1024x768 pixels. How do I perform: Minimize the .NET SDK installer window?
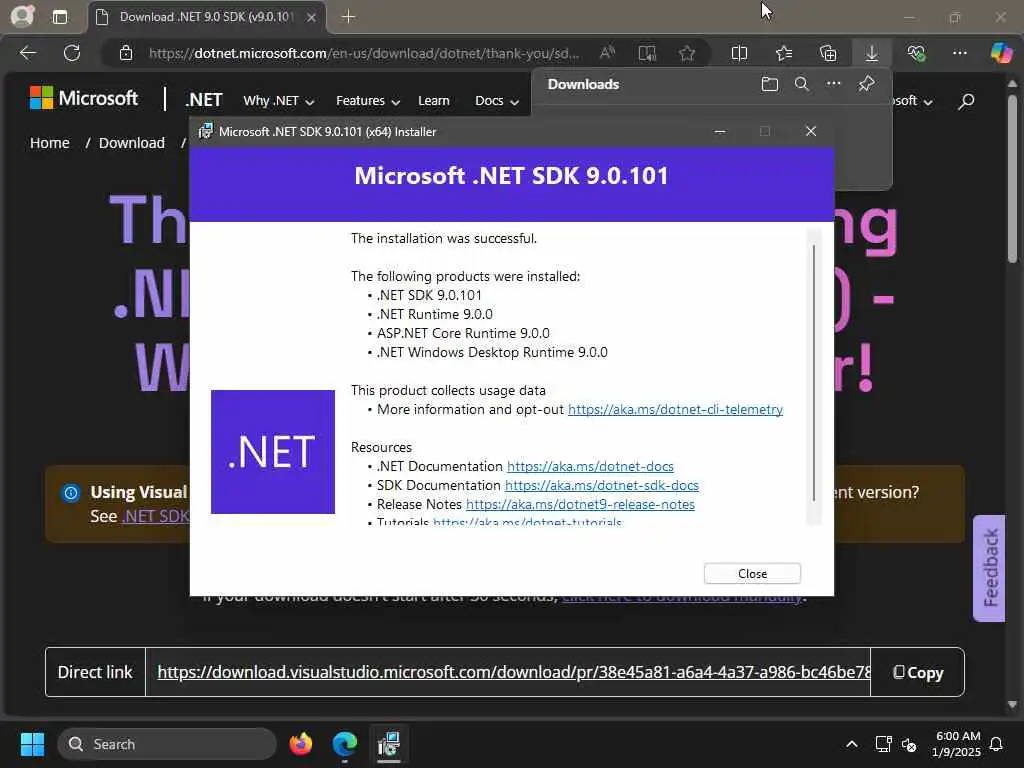(720, 131)
